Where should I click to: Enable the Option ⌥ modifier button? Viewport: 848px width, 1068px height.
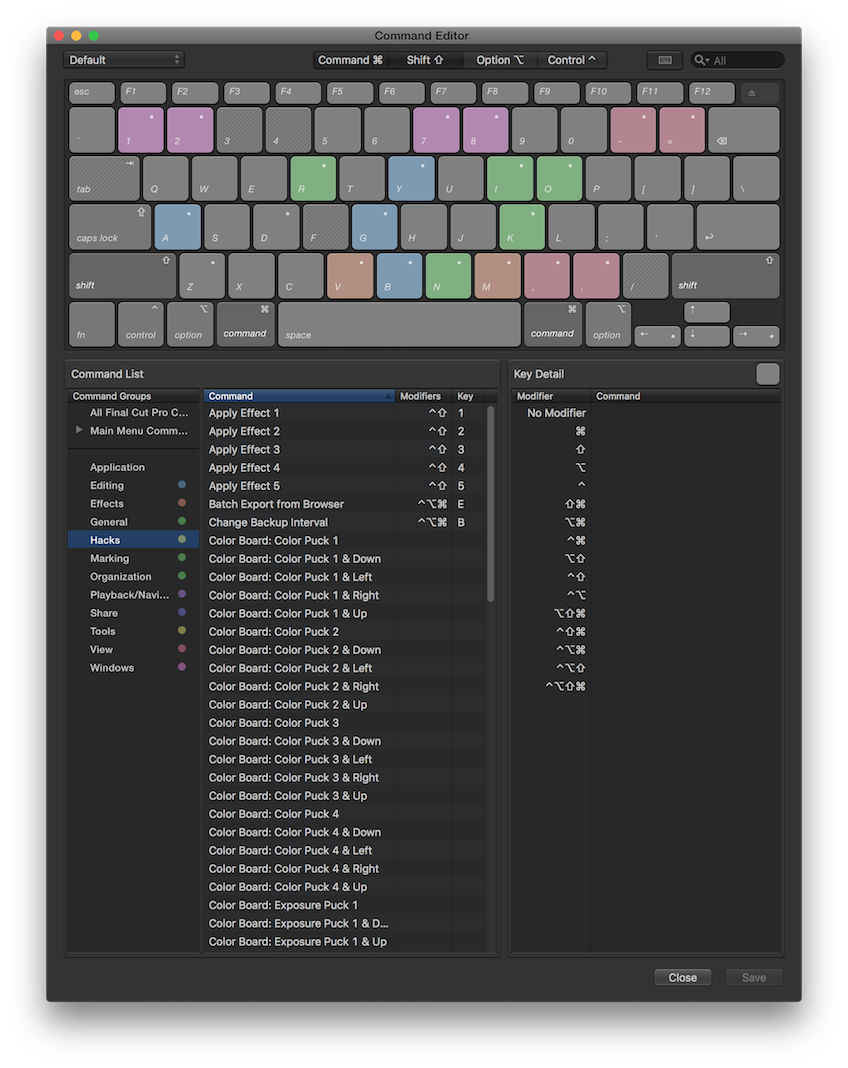click(x=500, y=60)
